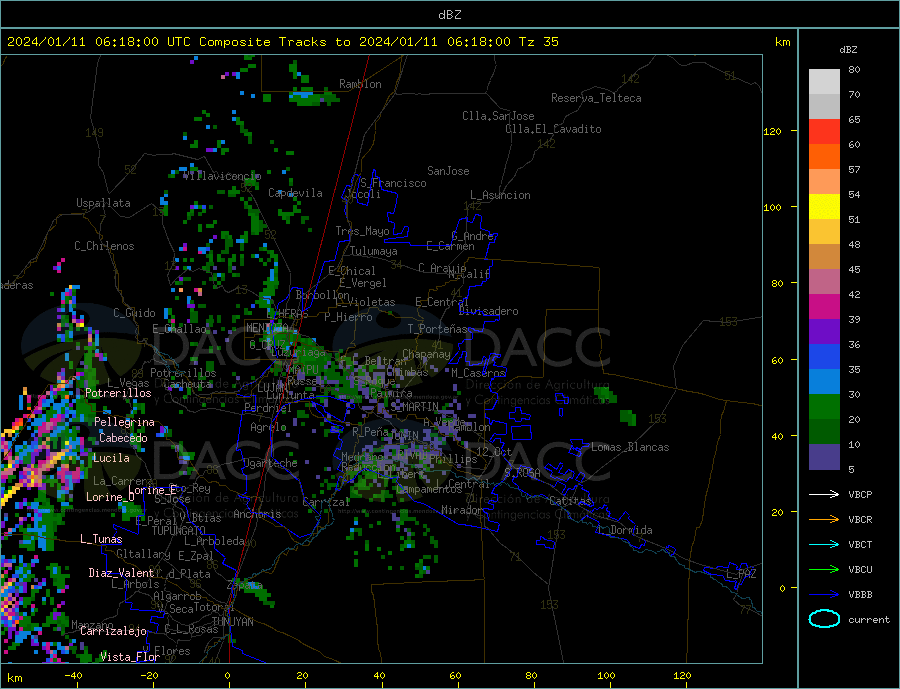The width and height of the screenshot is (900, 689).
Task: Click the 'E_Carmen' map label
Action: coord(451,246)
